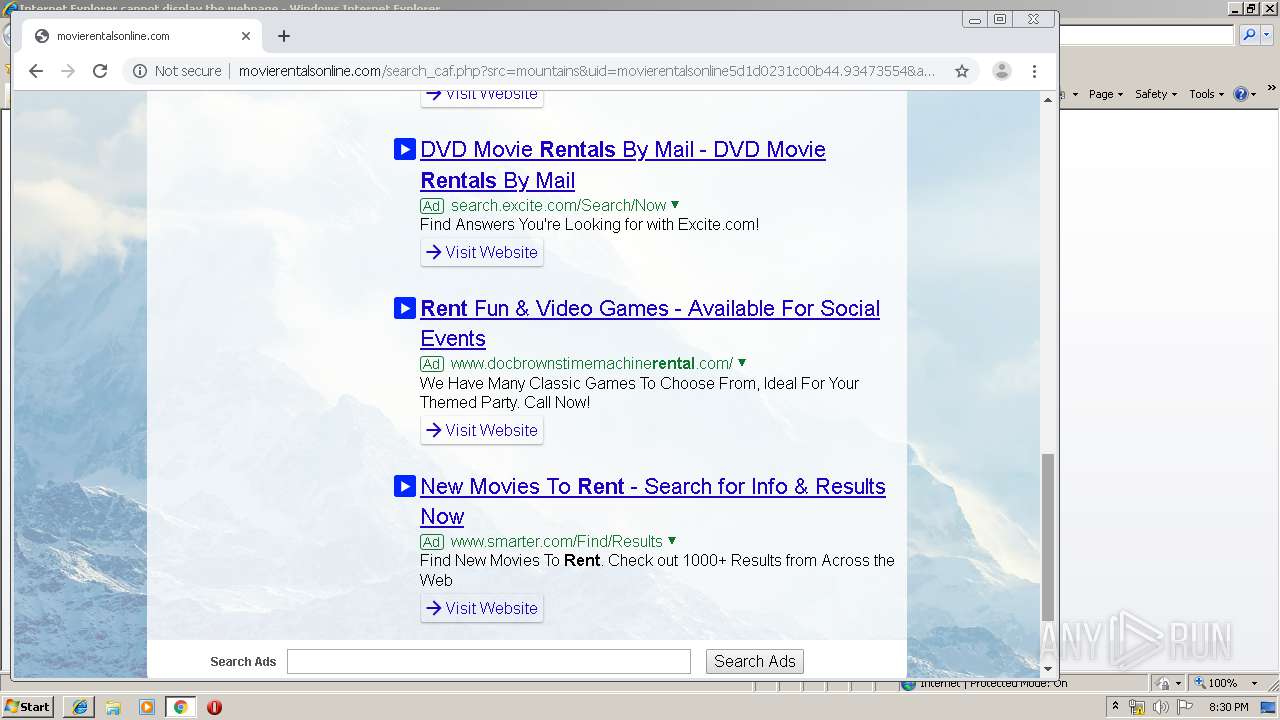
Task: Open Windows Explorer folder from taskbar
Action: pos(113,707)
